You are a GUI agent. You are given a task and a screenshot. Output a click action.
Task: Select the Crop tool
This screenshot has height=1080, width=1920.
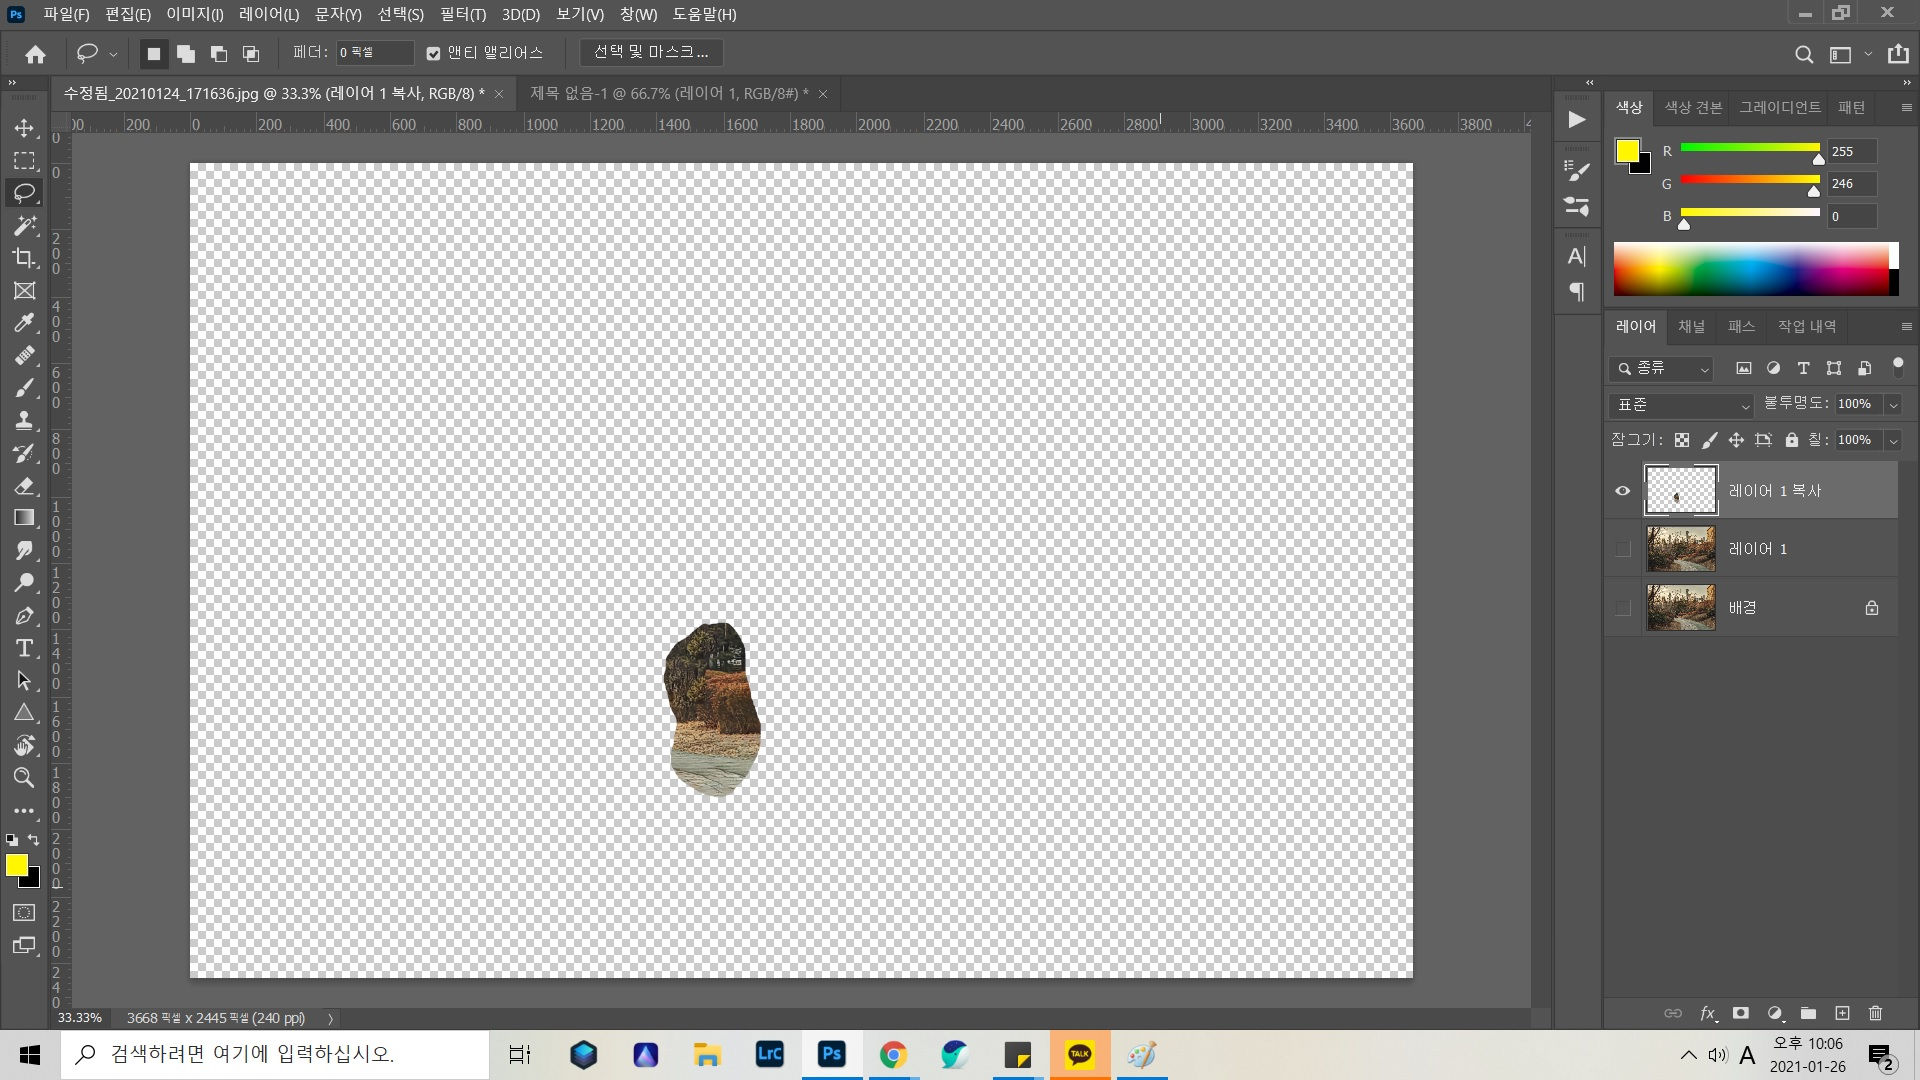[24, 258]
